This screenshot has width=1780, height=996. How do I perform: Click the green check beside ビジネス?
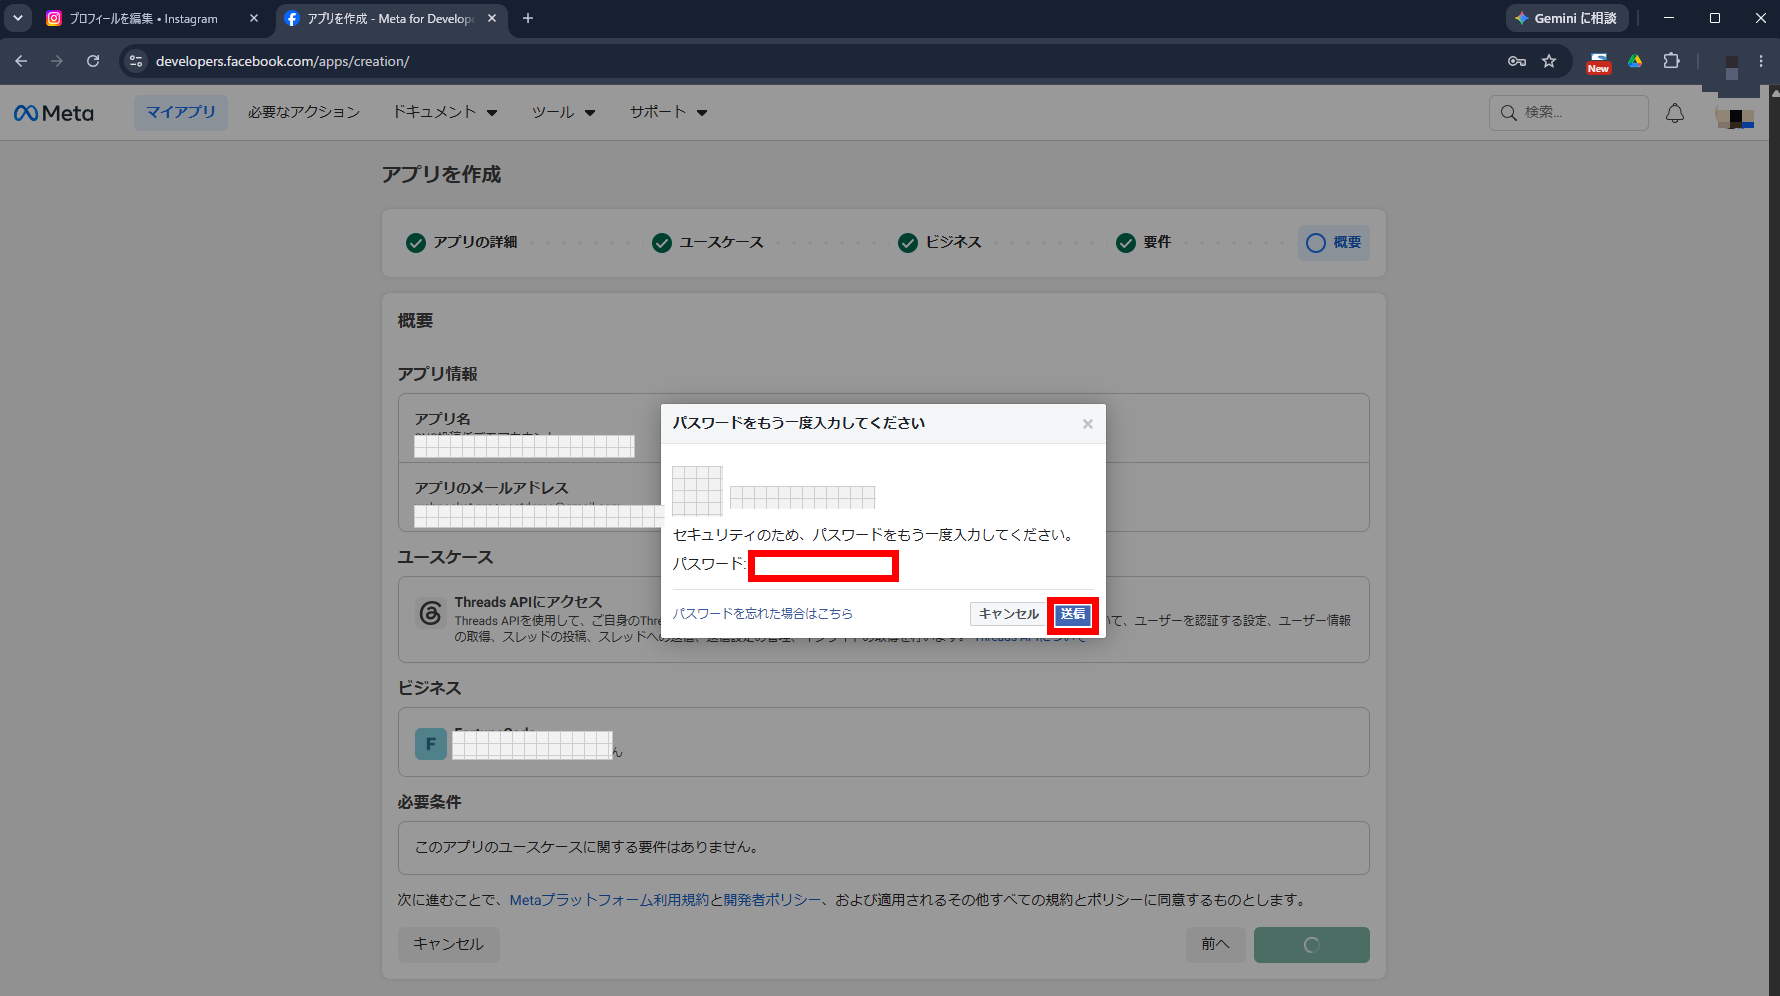[908, 243]
